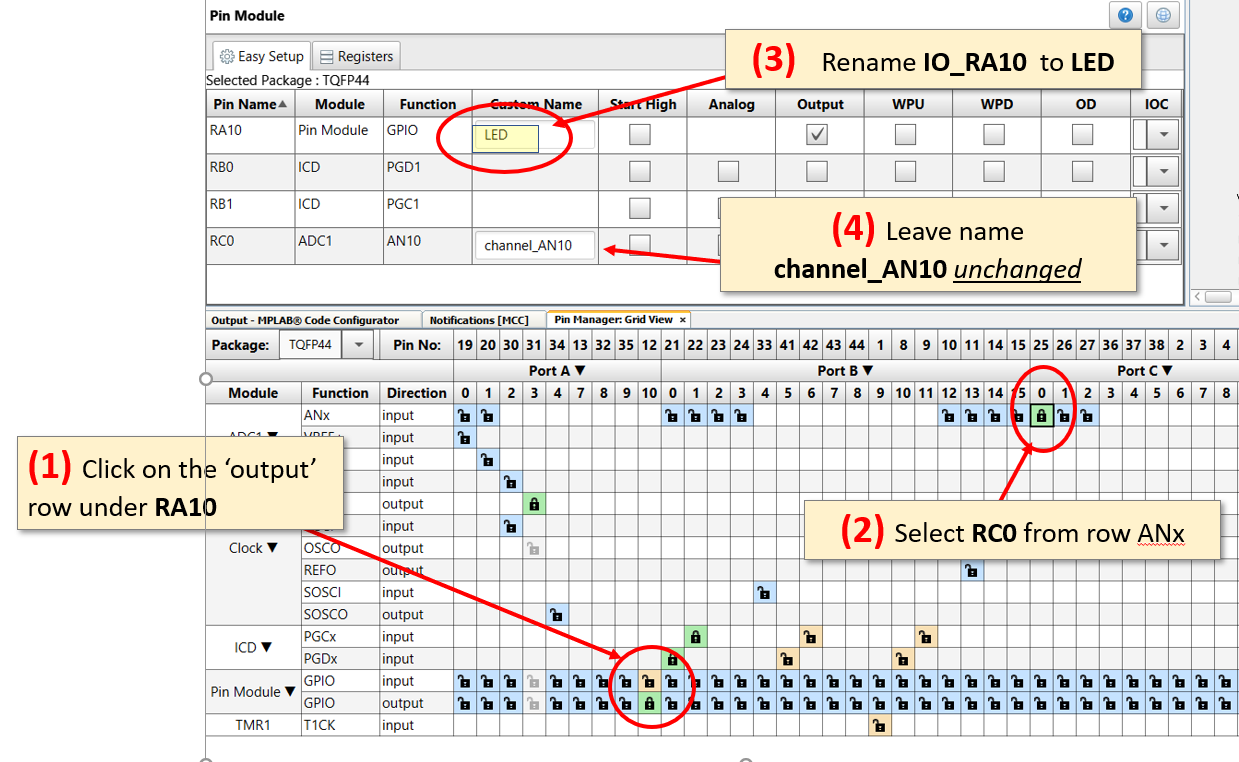Image resolution: width=1239 pixels, height=762 pixels.
Task: Open the Package TQFP44 dropdown
Action: point(357,345)
